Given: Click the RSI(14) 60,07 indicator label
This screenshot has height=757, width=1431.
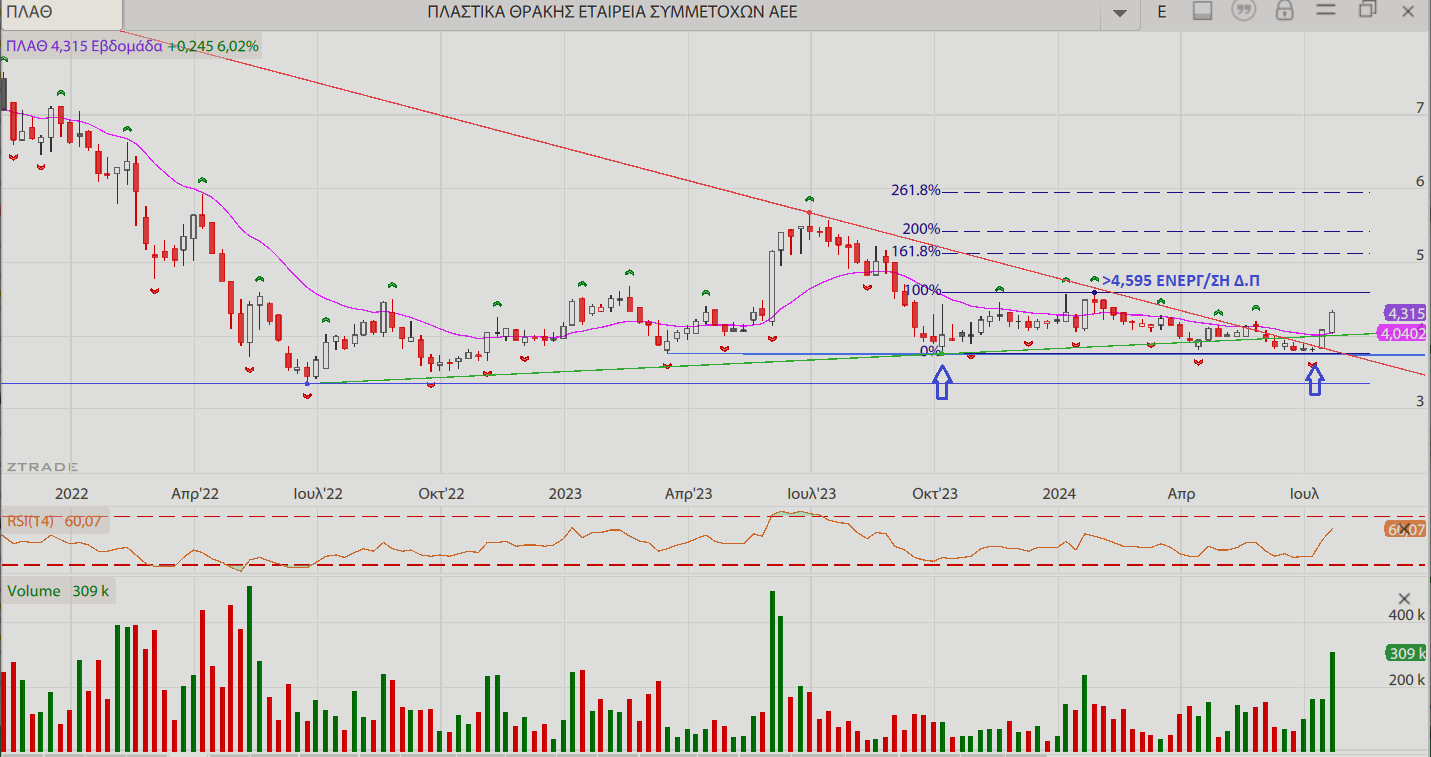Looking at the screenshot, I should 55,520.
